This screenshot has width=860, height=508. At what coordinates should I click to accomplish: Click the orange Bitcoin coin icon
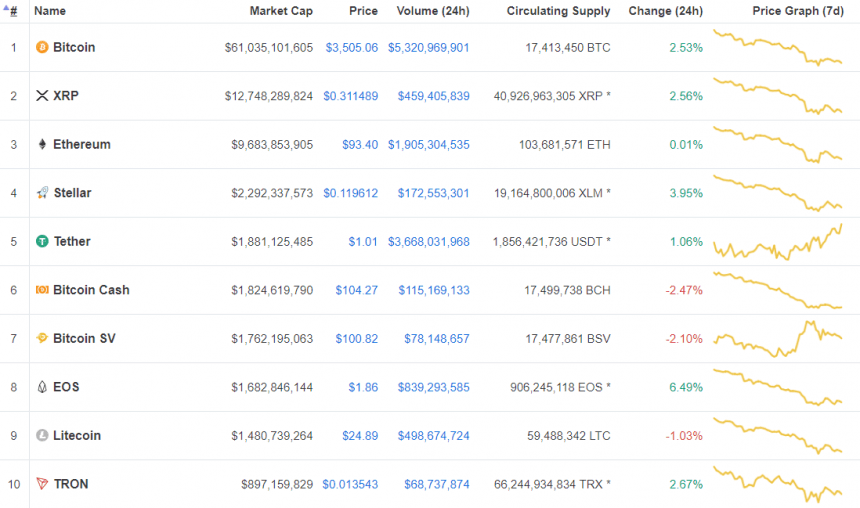[42, 47]
